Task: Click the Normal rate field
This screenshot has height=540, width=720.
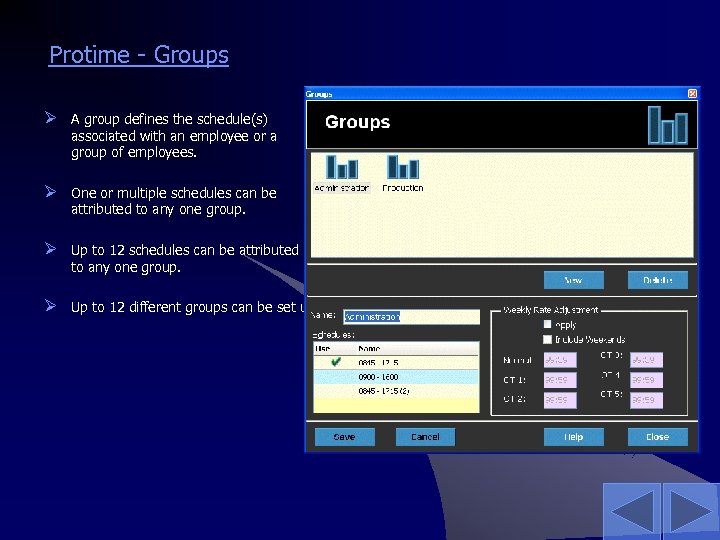Action: tap(560, 360)
